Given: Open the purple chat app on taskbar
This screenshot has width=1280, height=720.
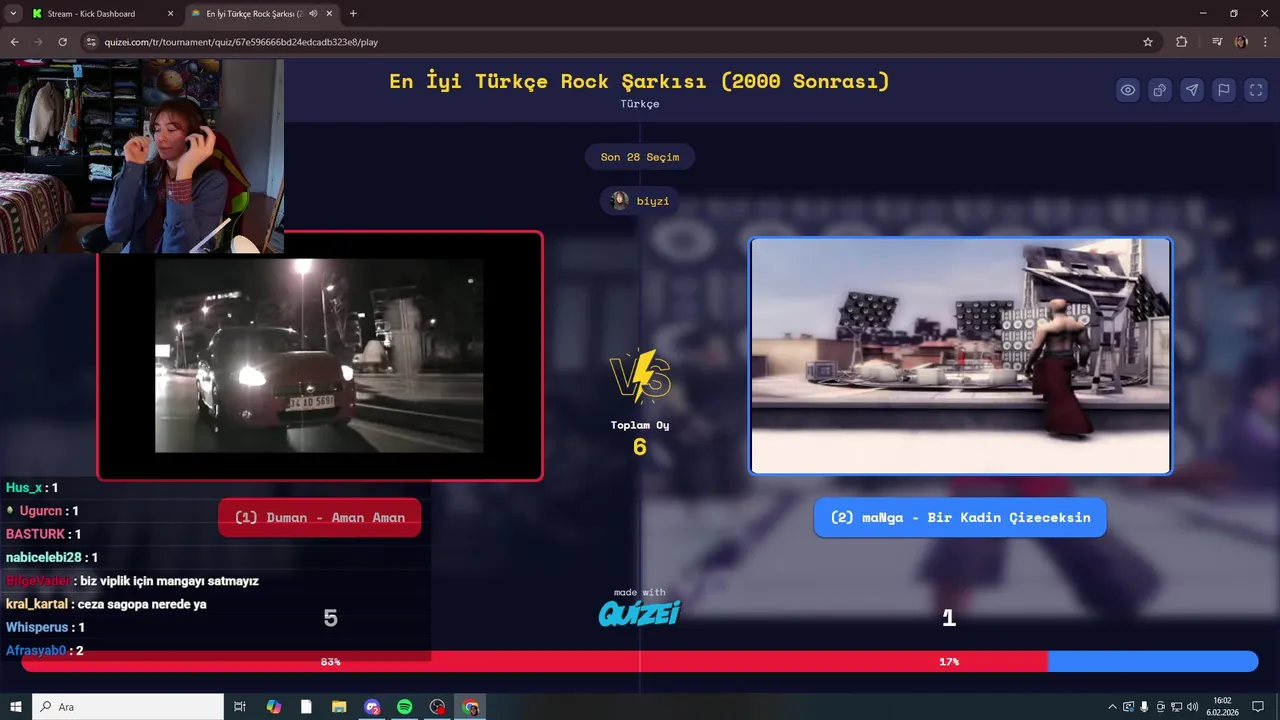Looking at the screenshot, I should click(x=372, y=707).
